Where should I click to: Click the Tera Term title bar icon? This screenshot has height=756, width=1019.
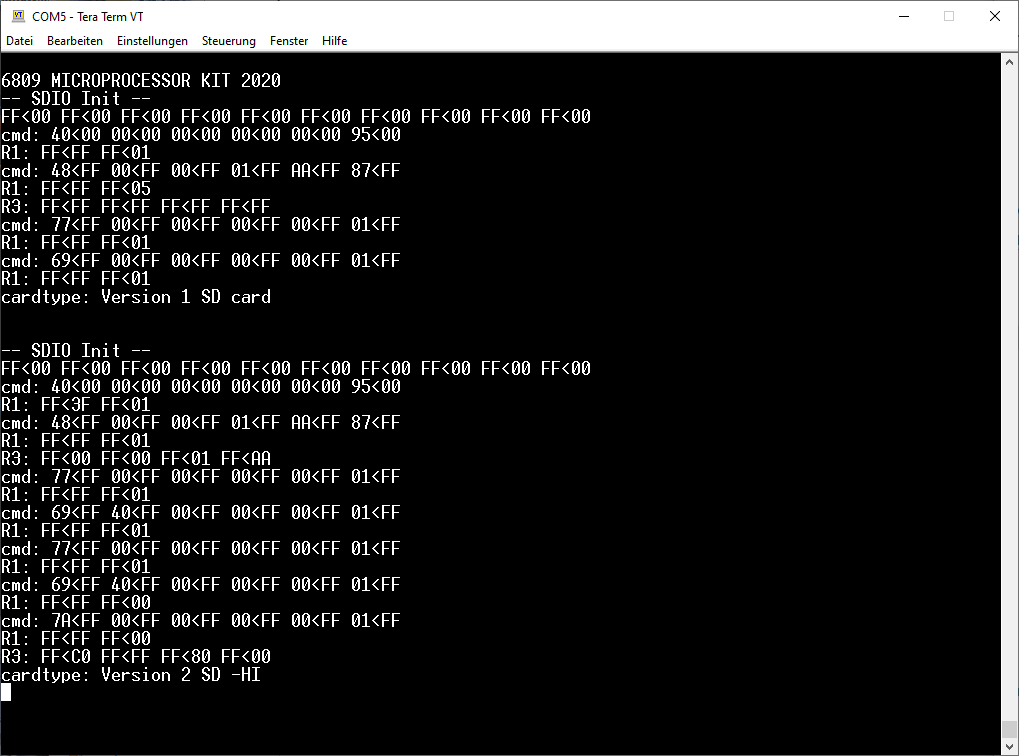[x=18, y=16]
